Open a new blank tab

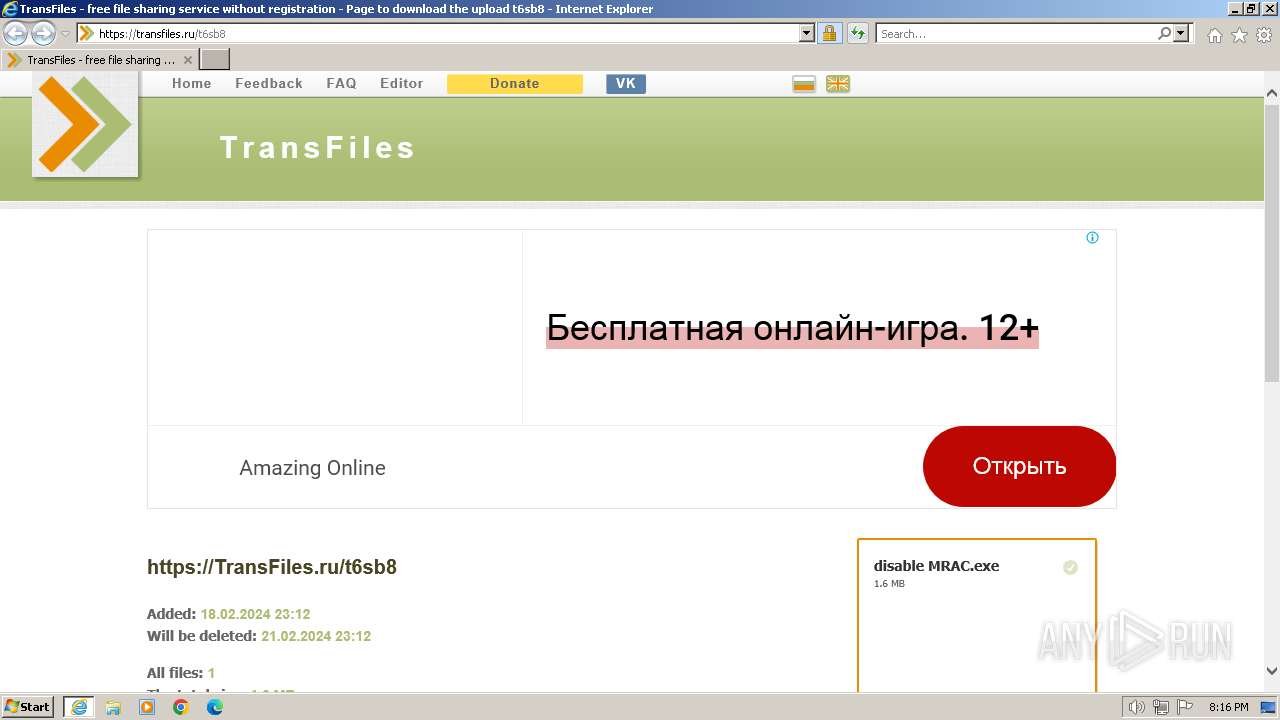pos(215,60)
